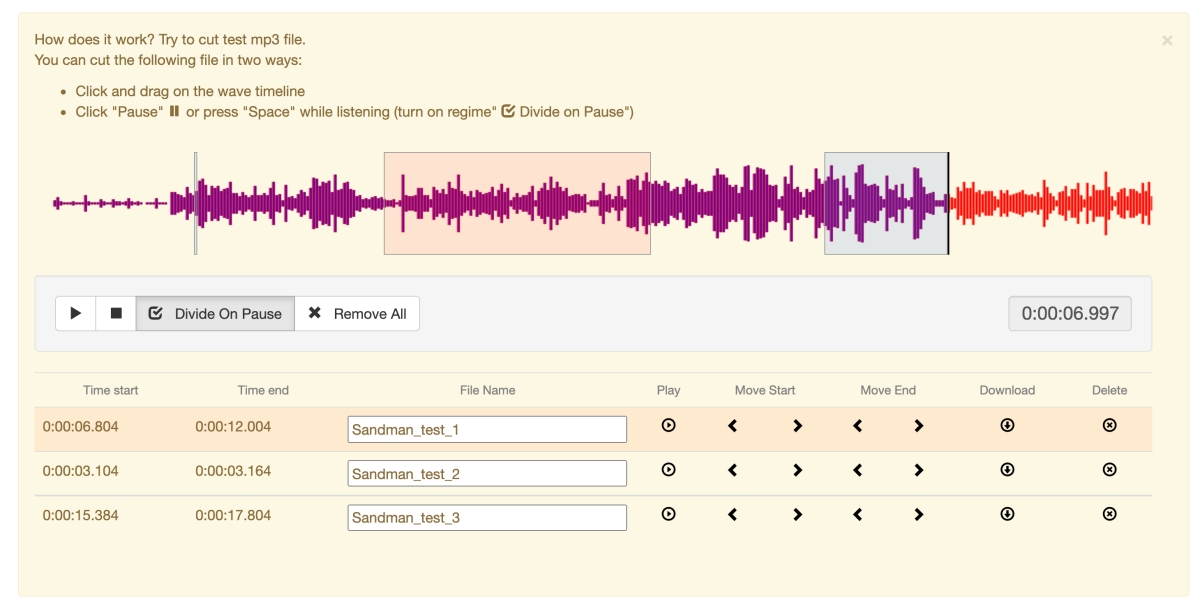Select the gray highlighted waveform region
The image size is (1200, 604).
coord(885,203)
